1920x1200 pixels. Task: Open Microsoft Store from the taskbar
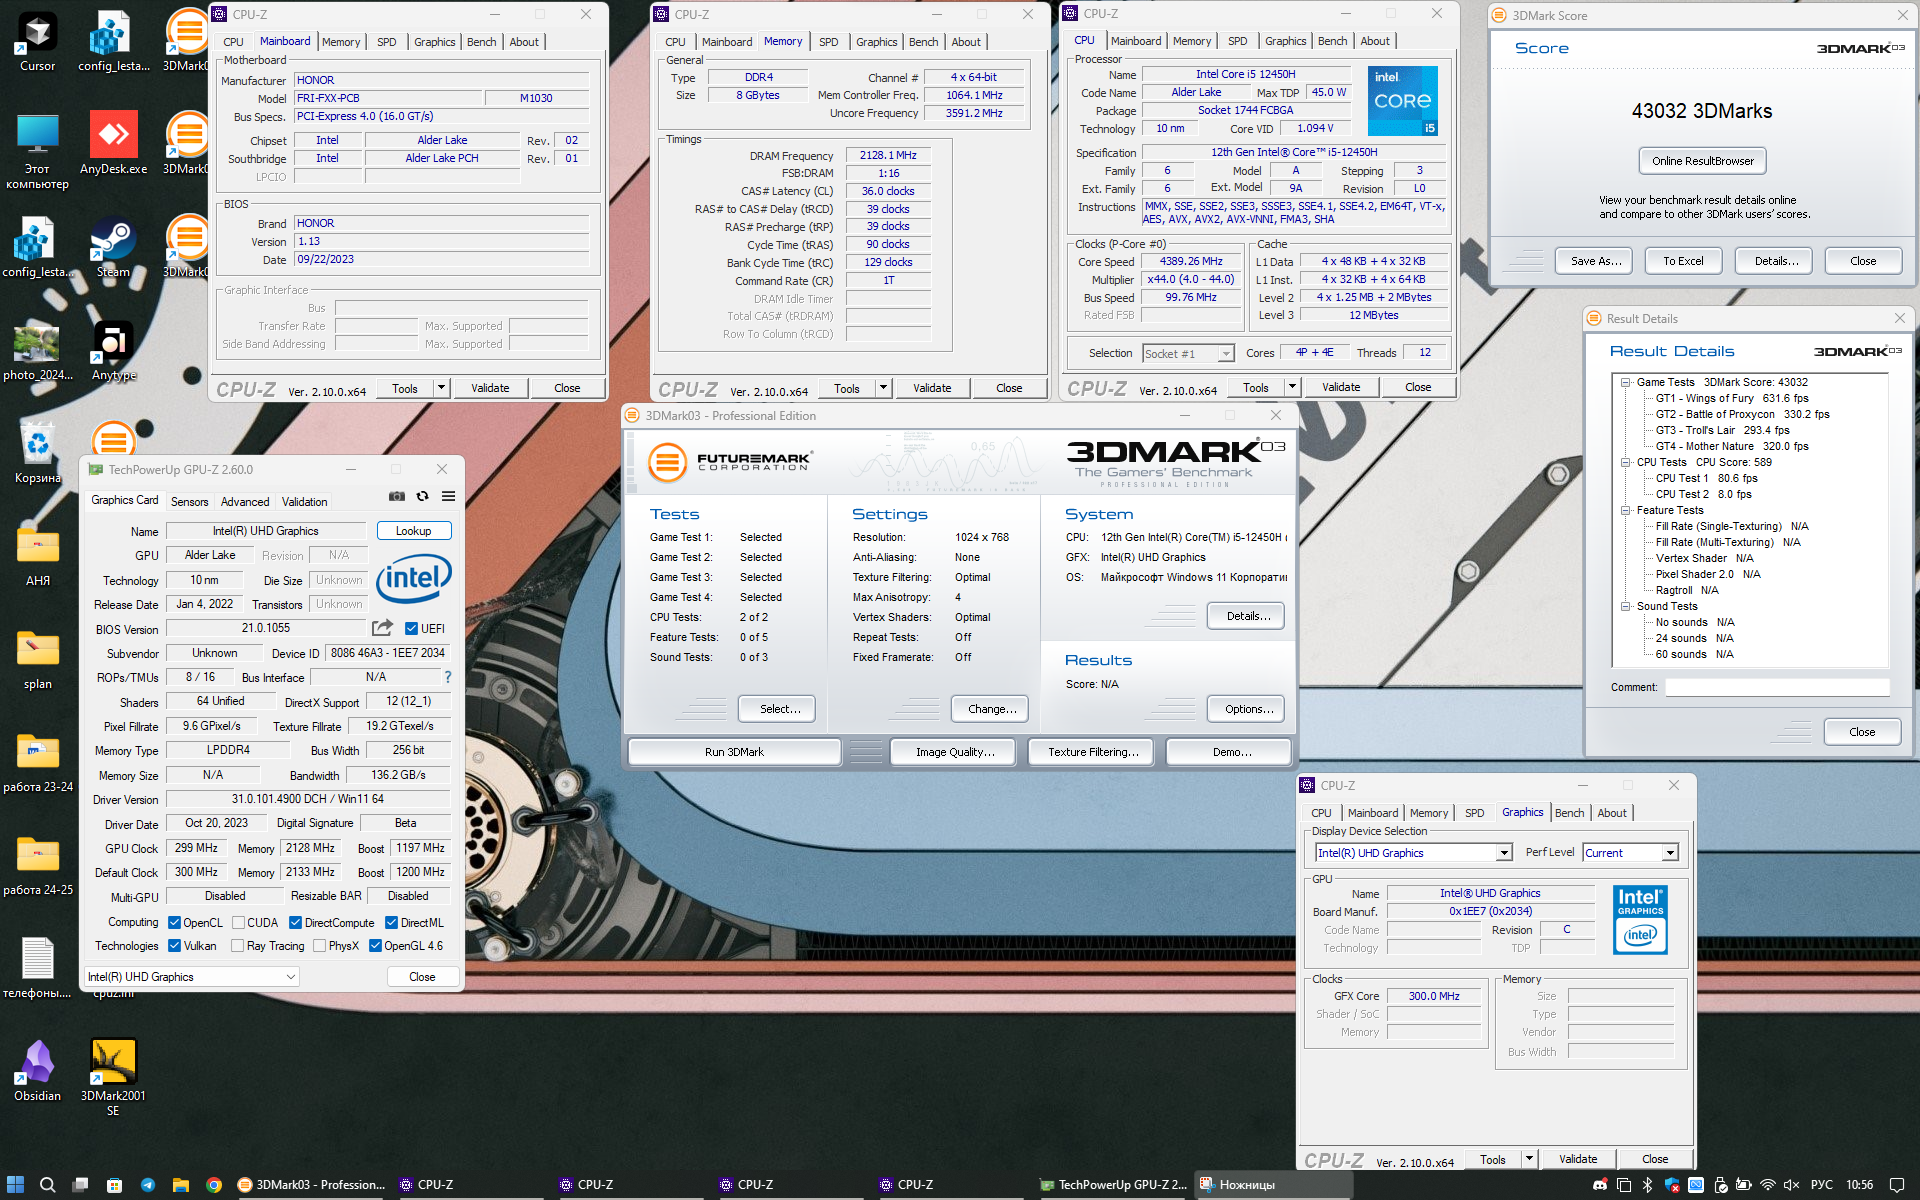tap(114, 1184)
